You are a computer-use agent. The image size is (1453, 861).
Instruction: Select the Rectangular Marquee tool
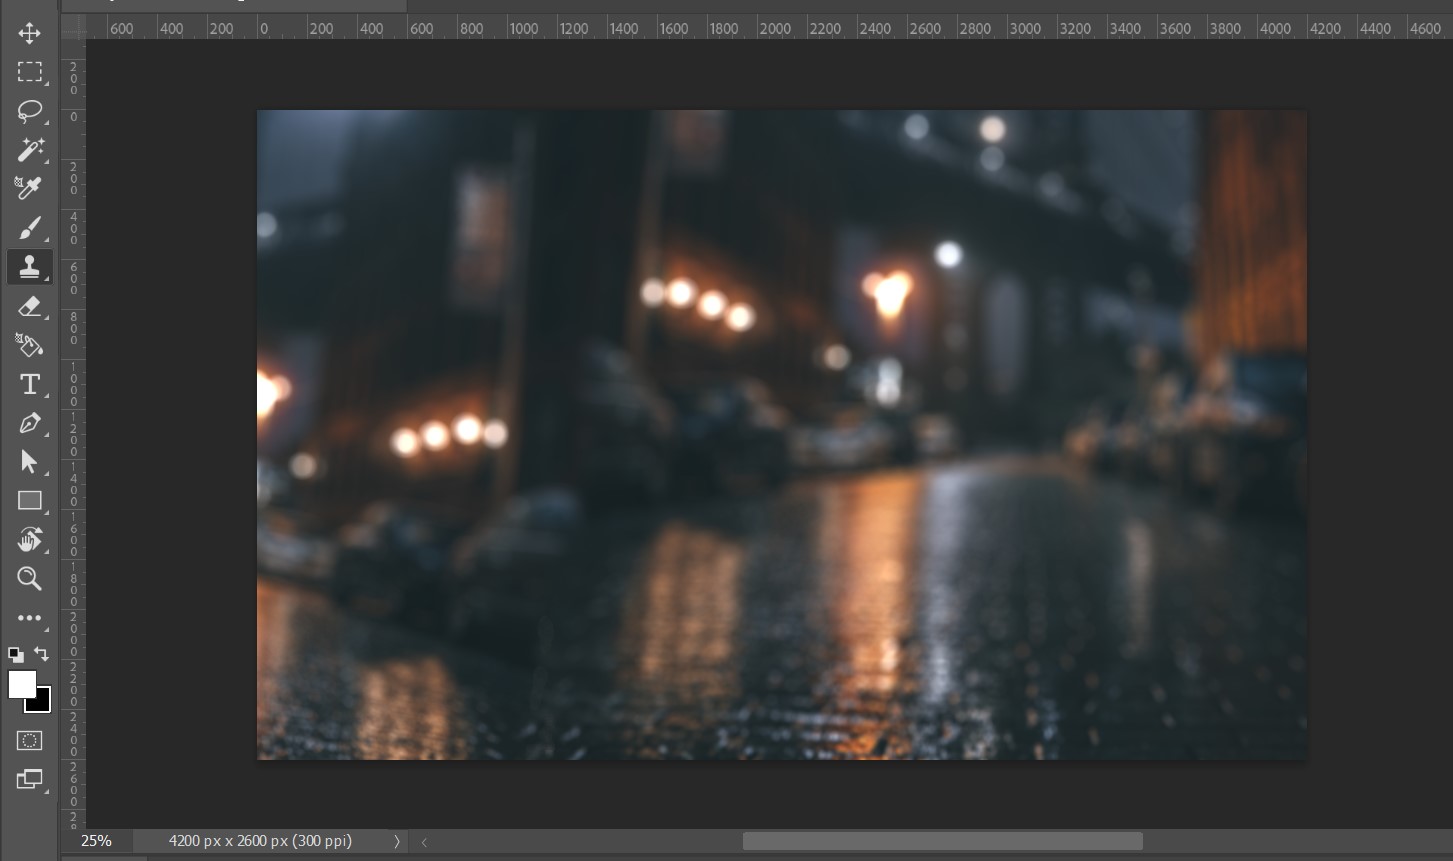click(29, 72)
